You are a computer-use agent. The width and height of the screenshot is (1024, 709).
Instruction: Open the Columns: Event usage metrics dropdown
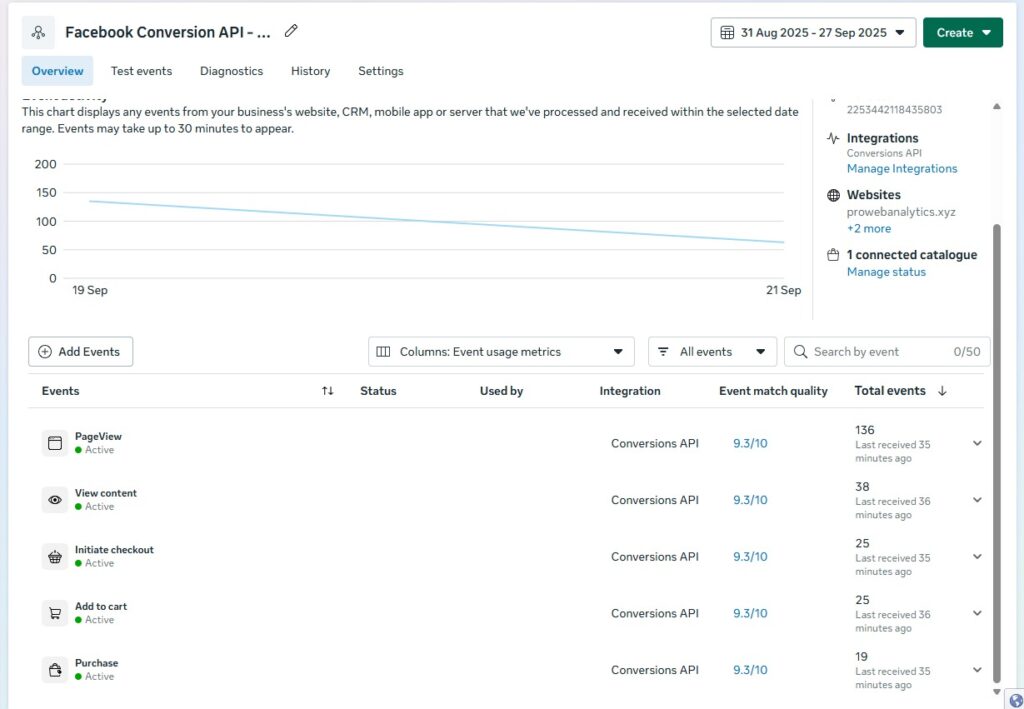pyautogui.click(x=501, y=352)
